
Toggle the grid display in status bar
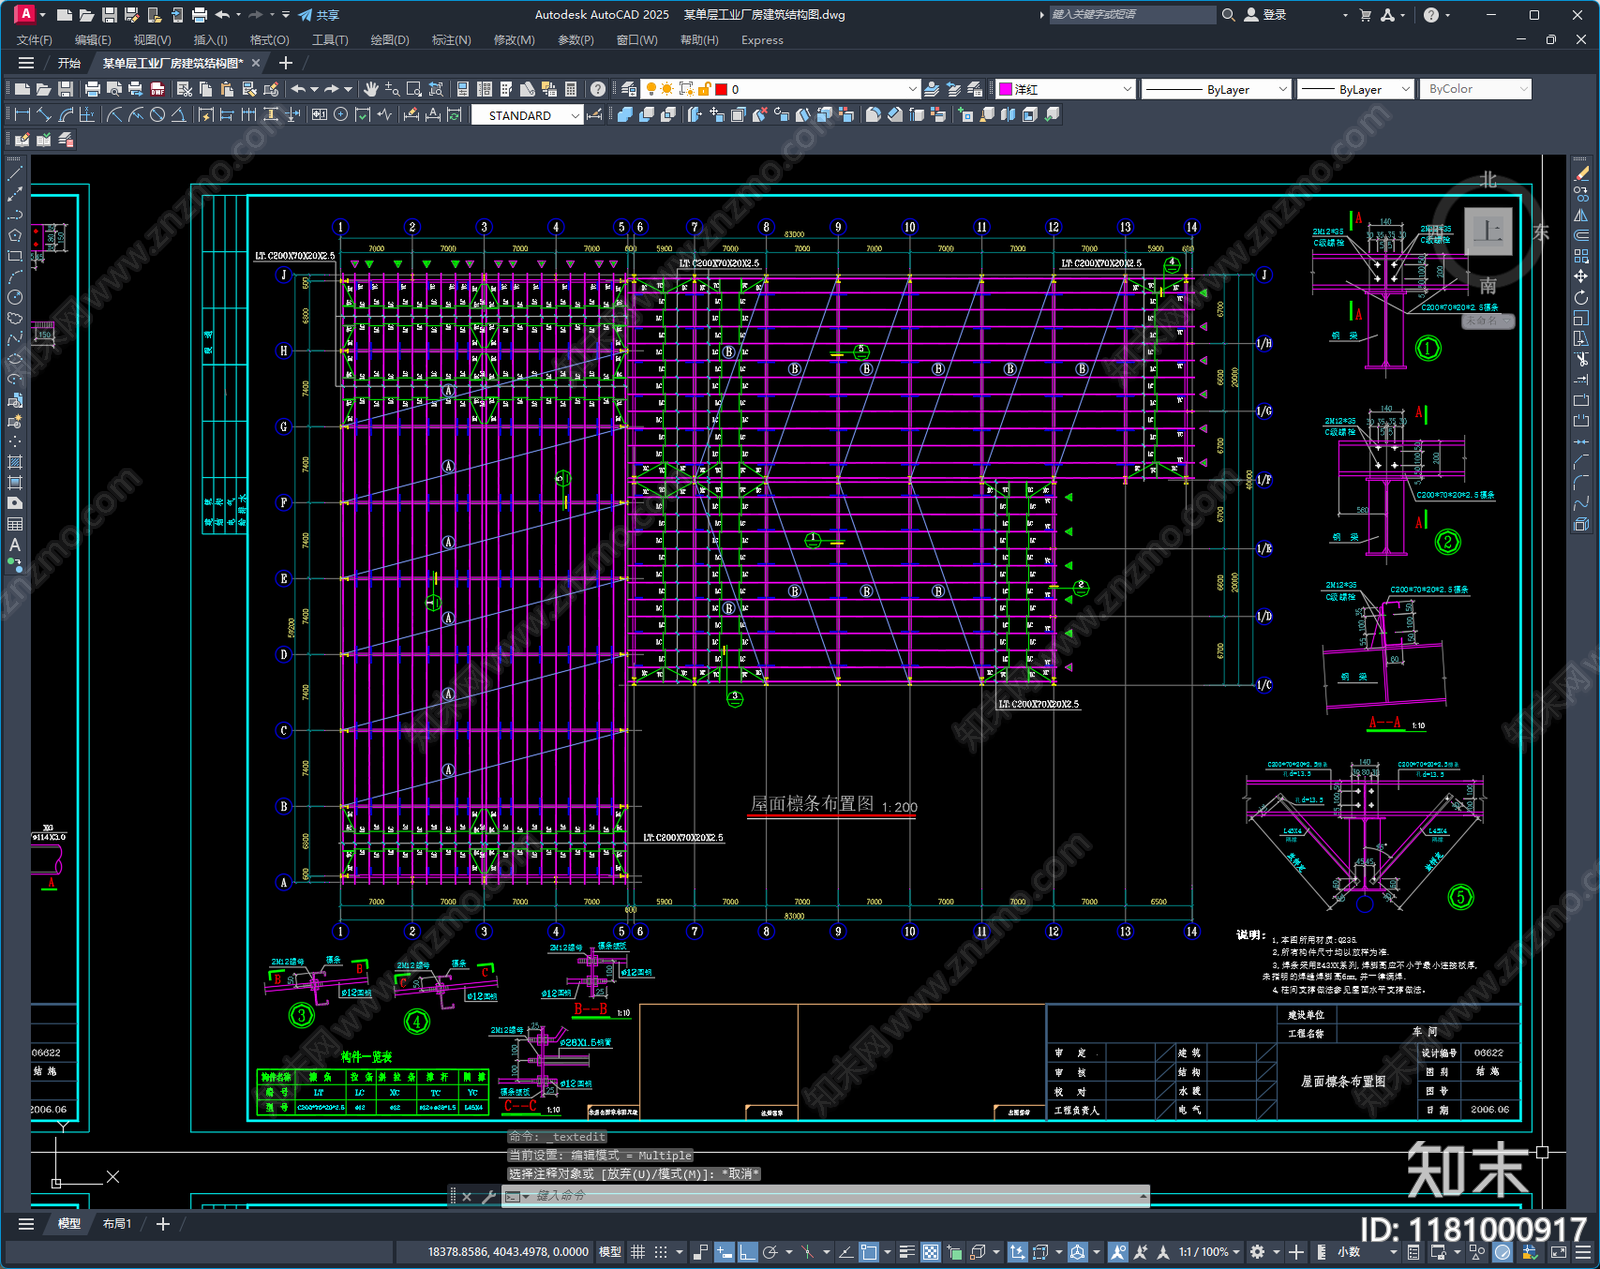tap(637, 1252)
